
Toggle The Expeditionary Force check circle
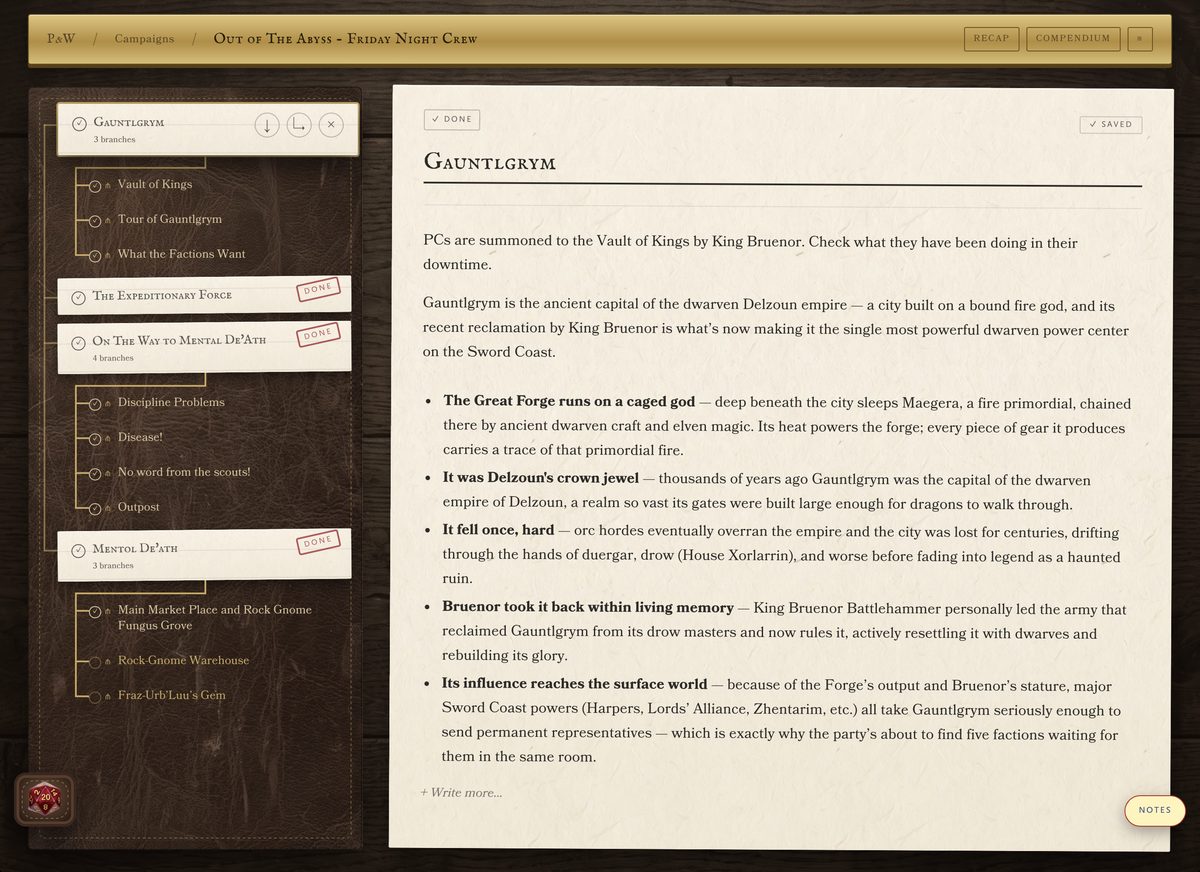click(x=78, y=296)
